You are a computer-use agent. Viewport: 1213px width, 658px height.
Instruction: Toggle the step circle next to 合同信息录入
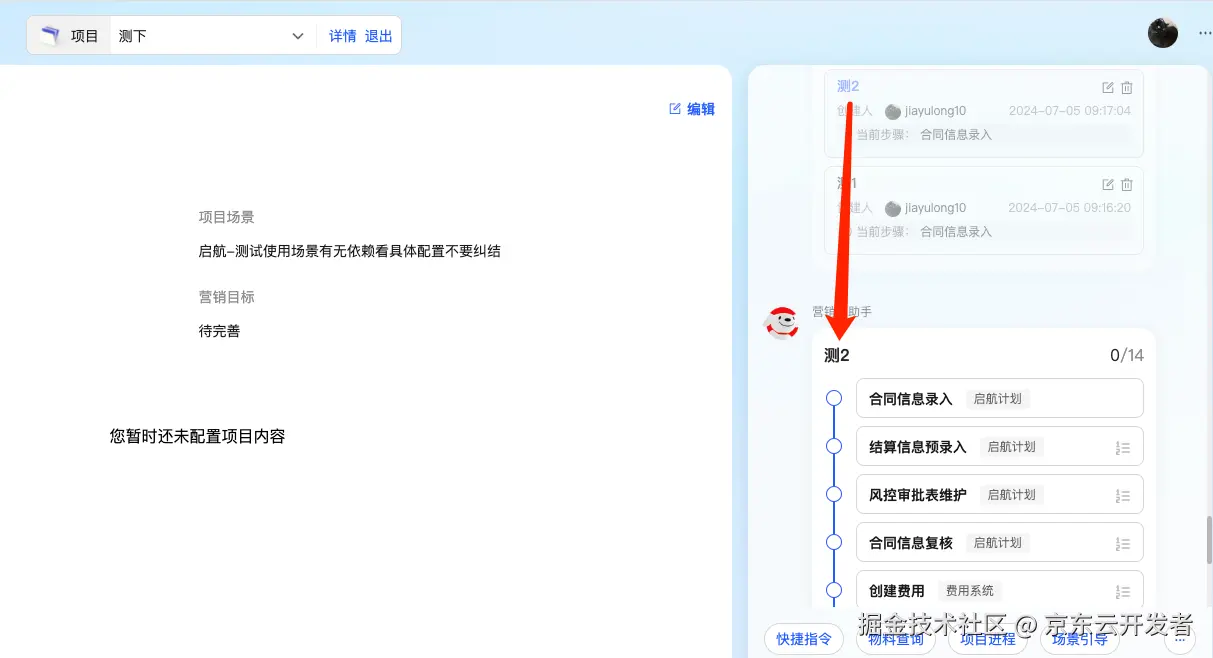[x=834, y=398]
